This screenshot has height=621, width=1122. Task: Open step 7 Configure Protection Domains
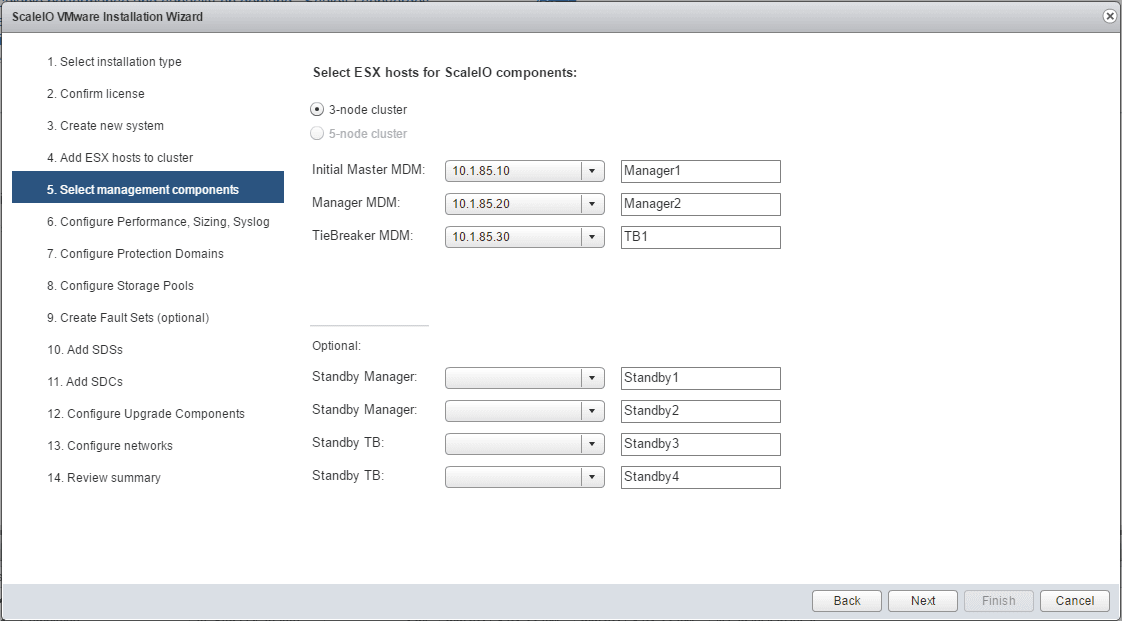(x=135, y=253)
